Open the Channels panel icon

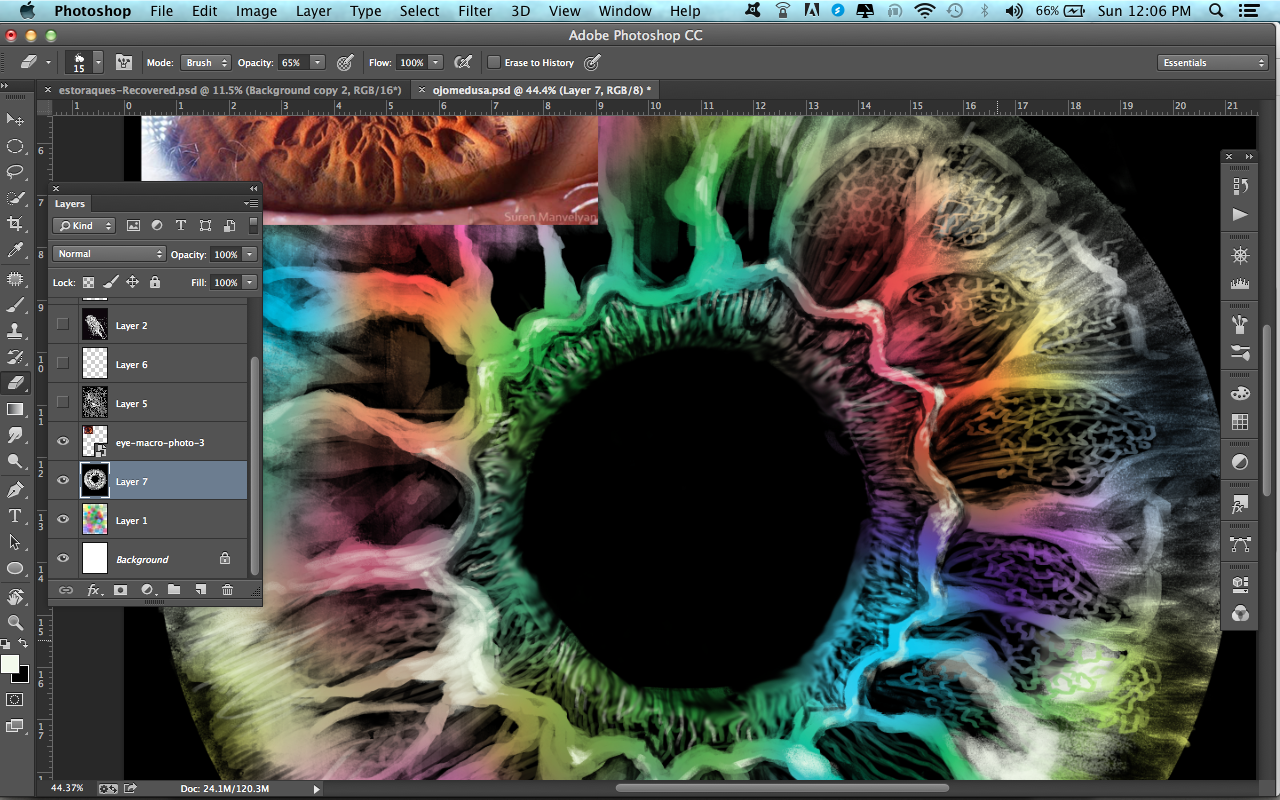[1240, 613]
